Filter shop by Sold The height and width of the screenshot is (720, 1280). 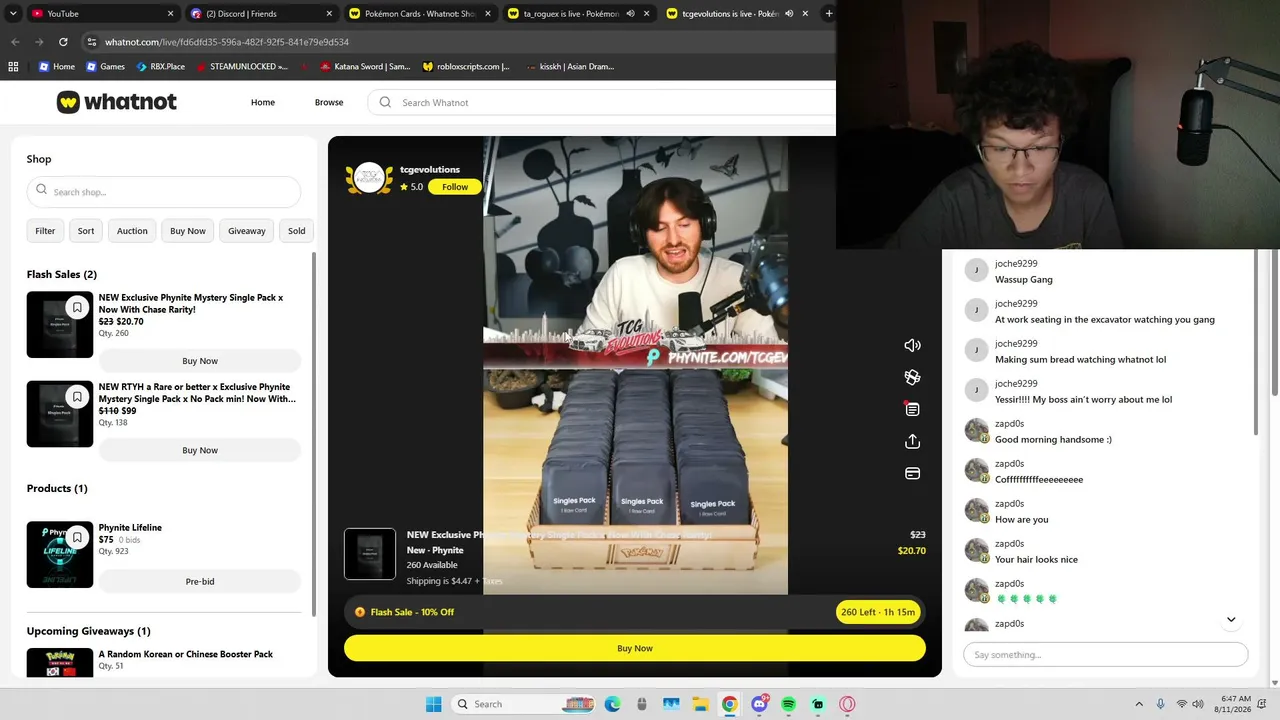pos(297,231)
